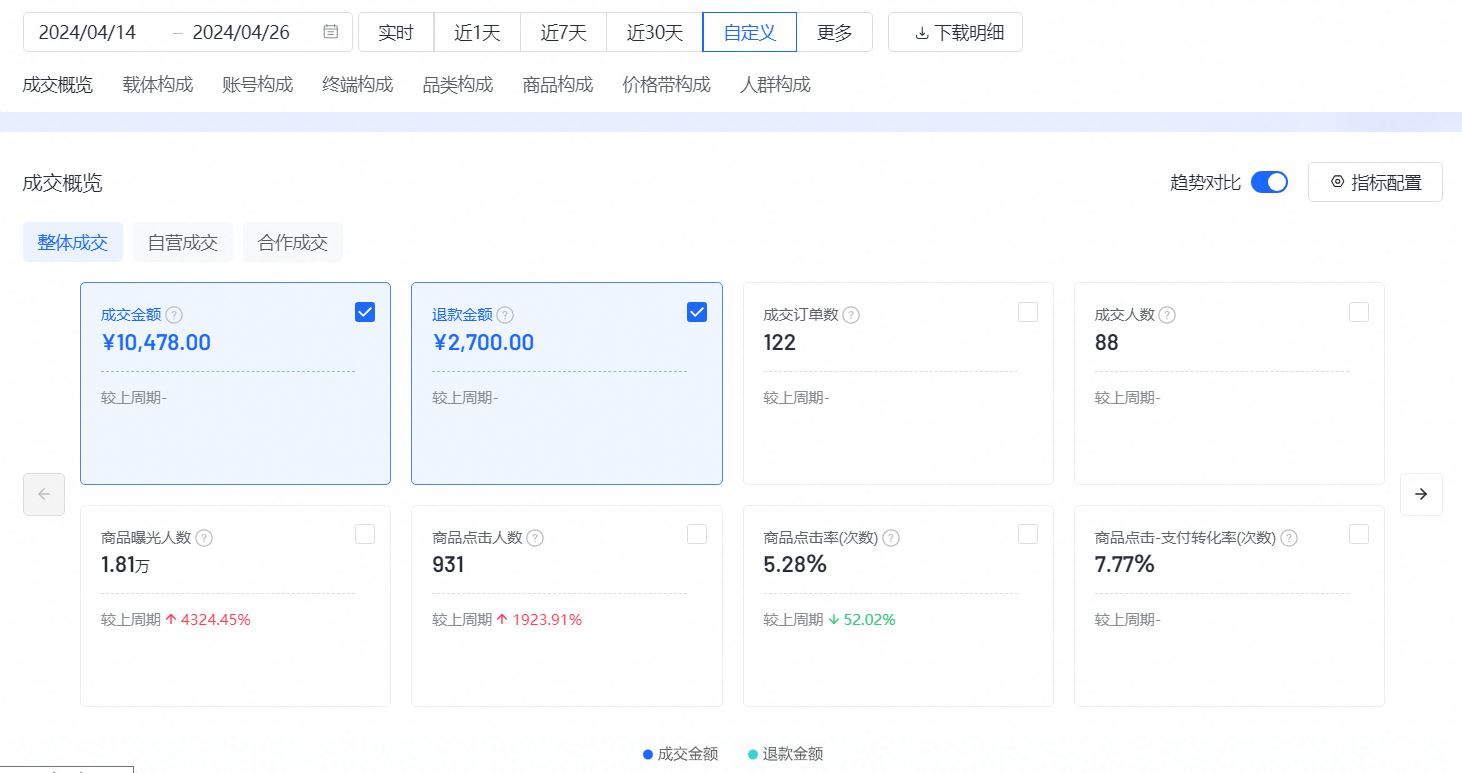Check the 成交人数 metric checkbox
1462x773 pixels.
point(1359,312)
